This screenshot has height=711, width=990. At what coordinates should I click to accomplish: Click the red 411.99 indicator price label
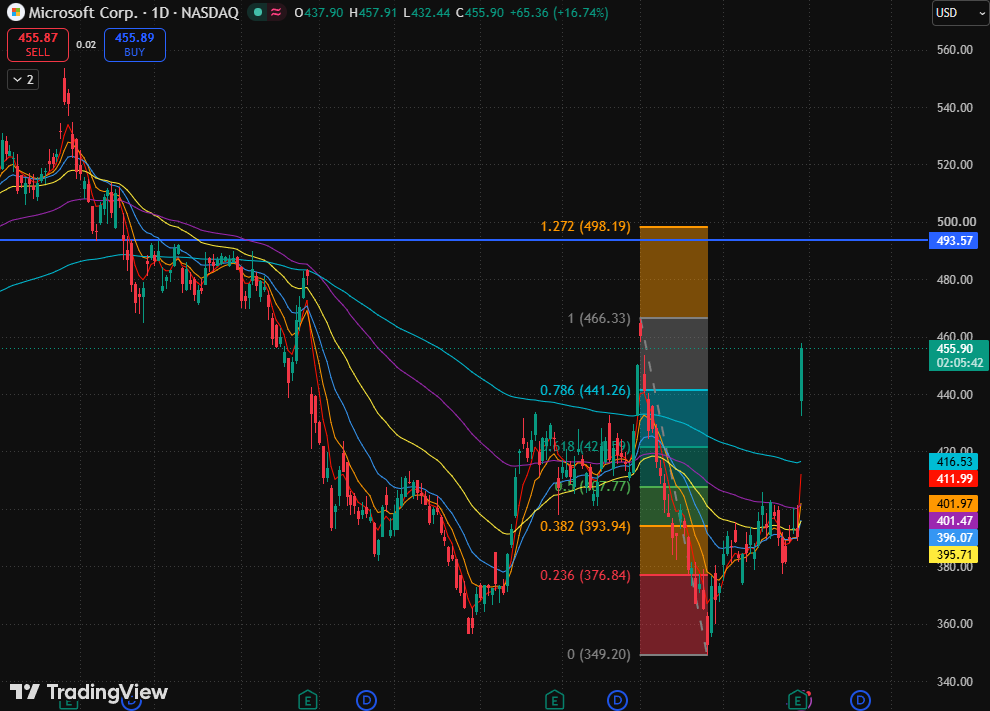click(x=953, y=479)
